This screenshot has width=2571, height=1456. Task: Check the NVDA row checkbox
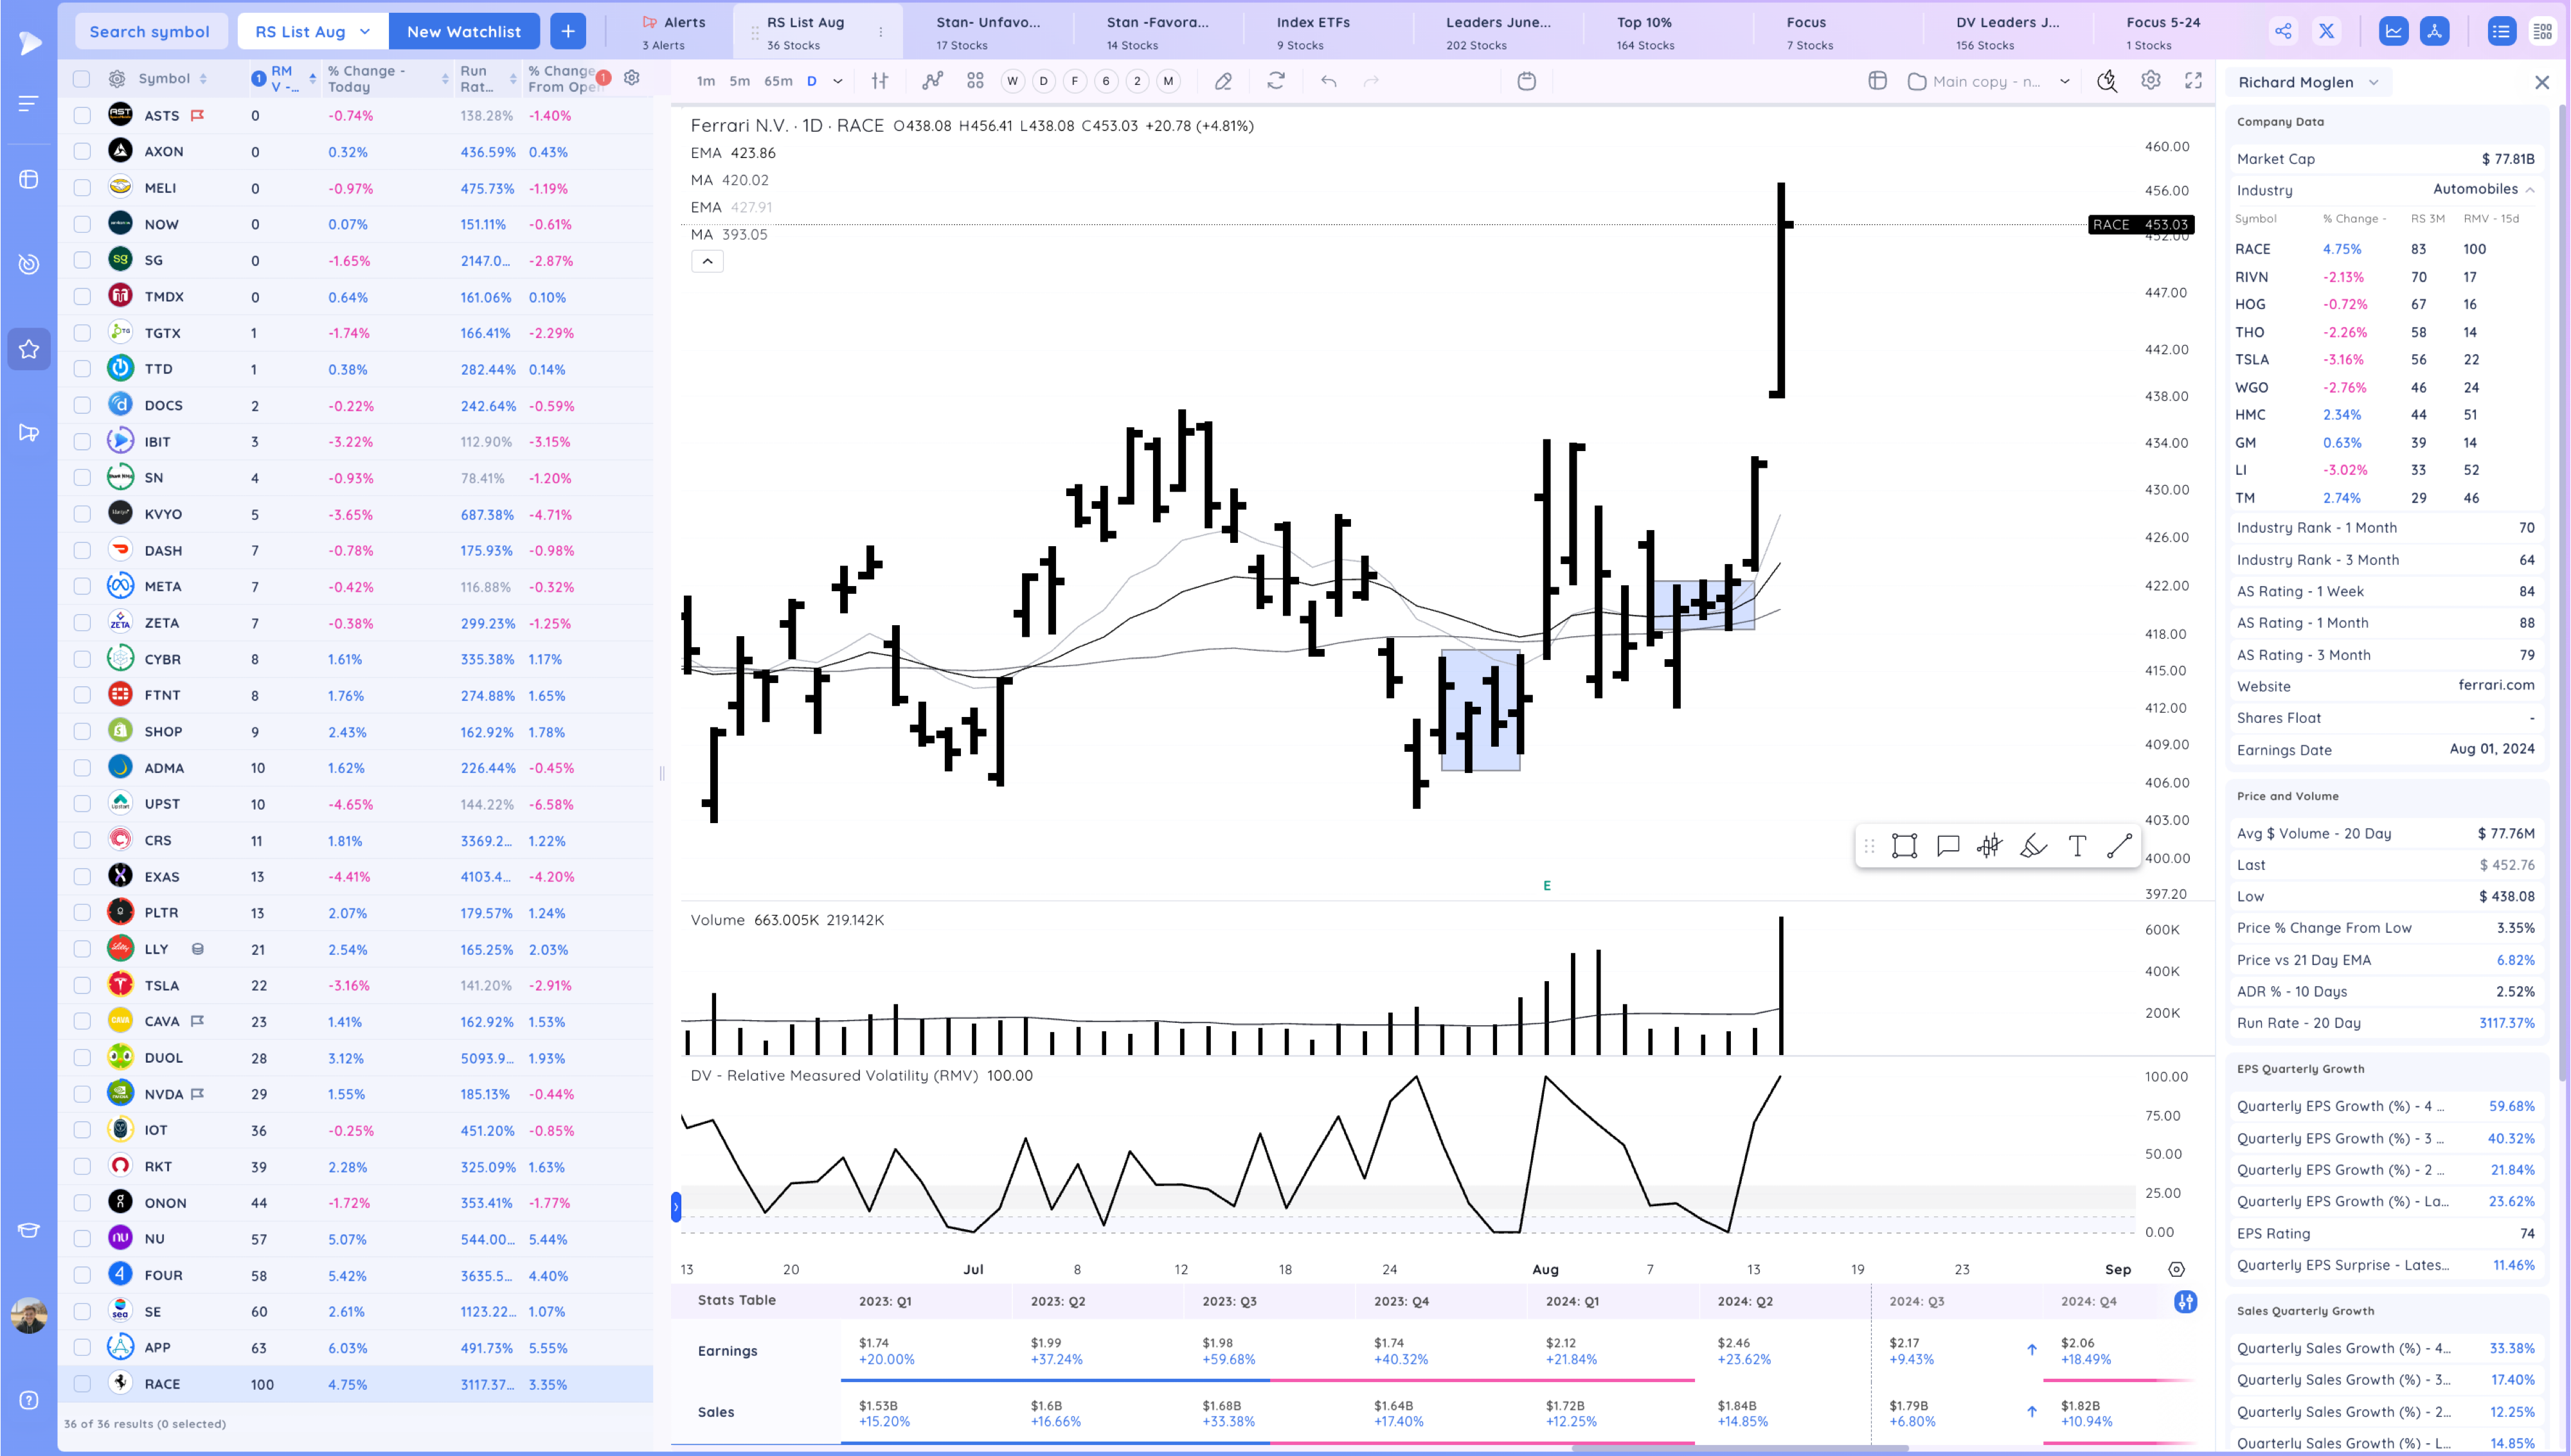82,1094
